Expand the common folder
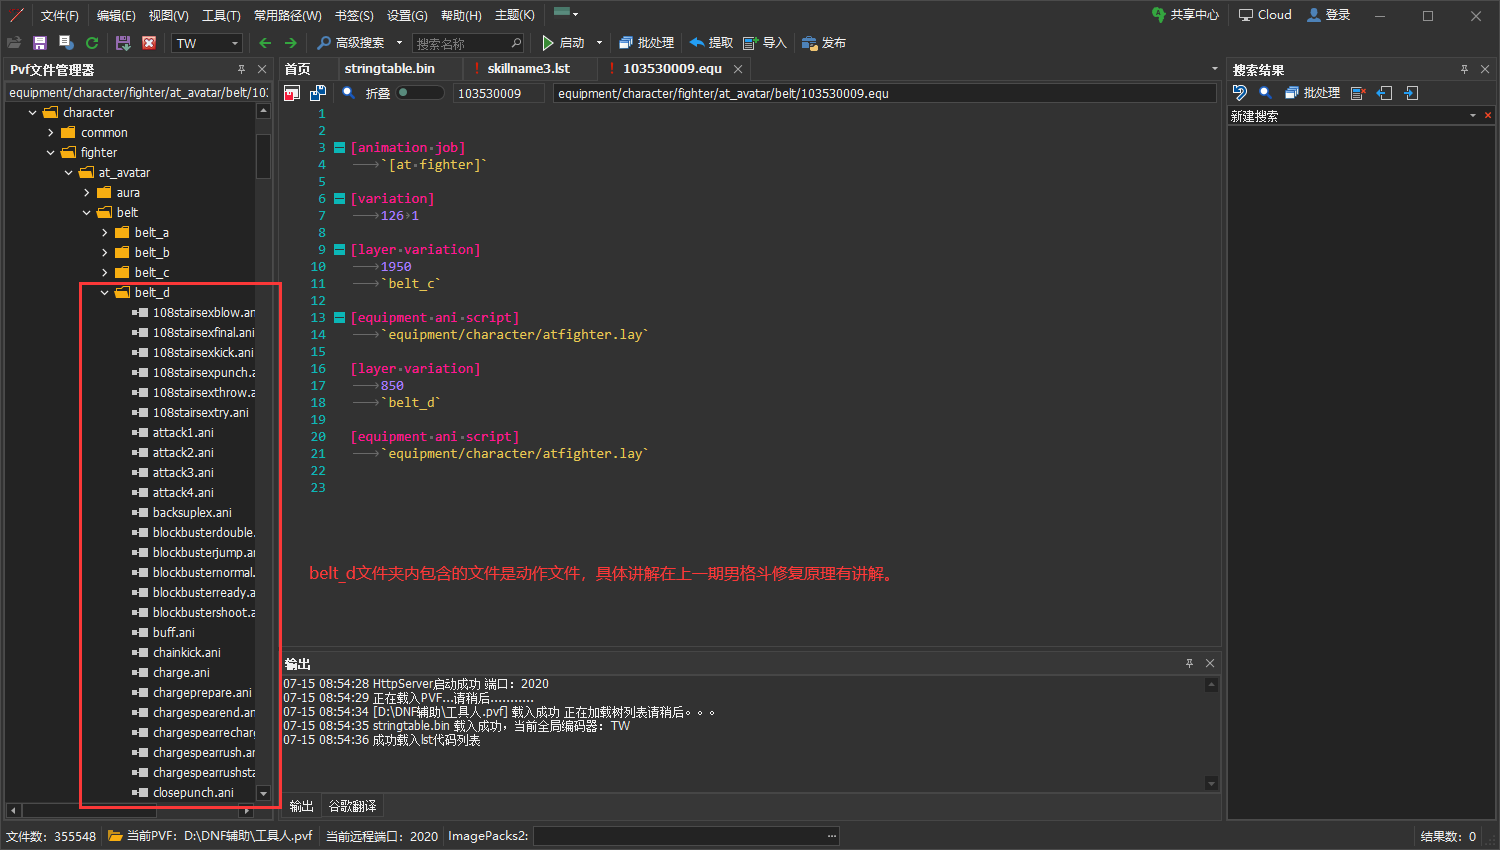This screenshot has width=1500, height=850. pos(51,133)
